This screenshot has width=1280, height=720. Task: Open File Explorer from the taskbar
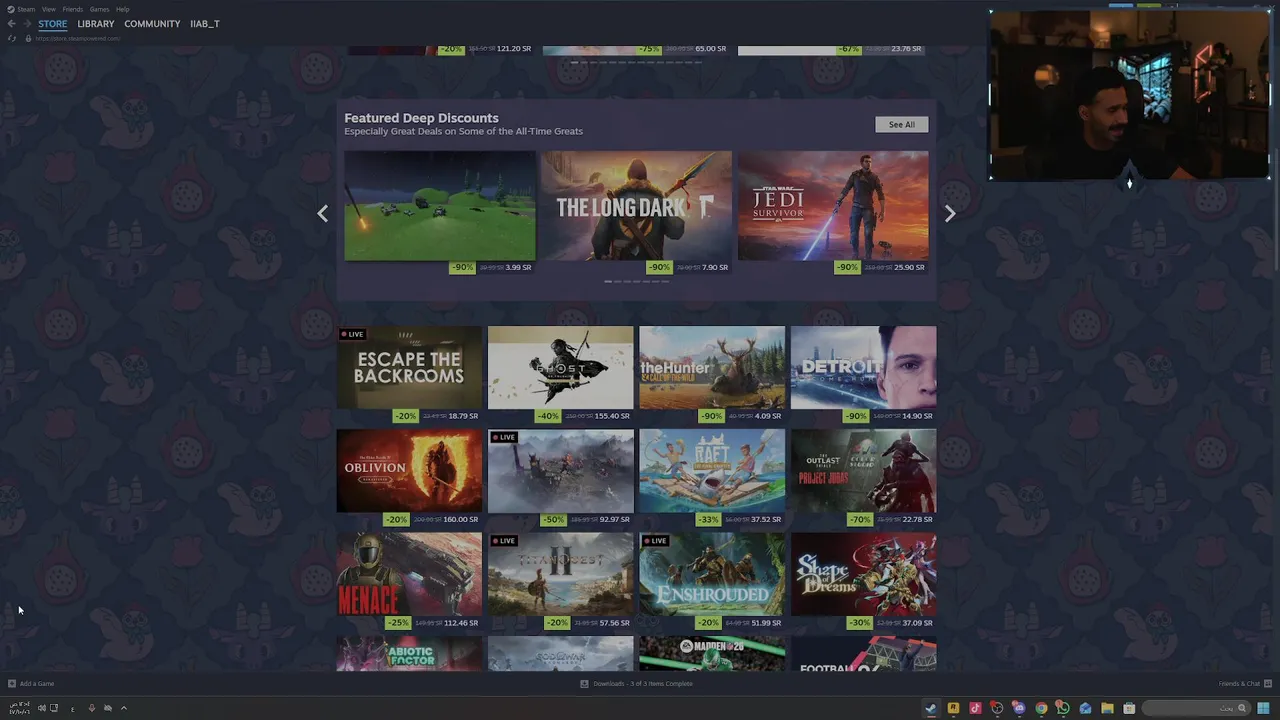click(1107, 708)
